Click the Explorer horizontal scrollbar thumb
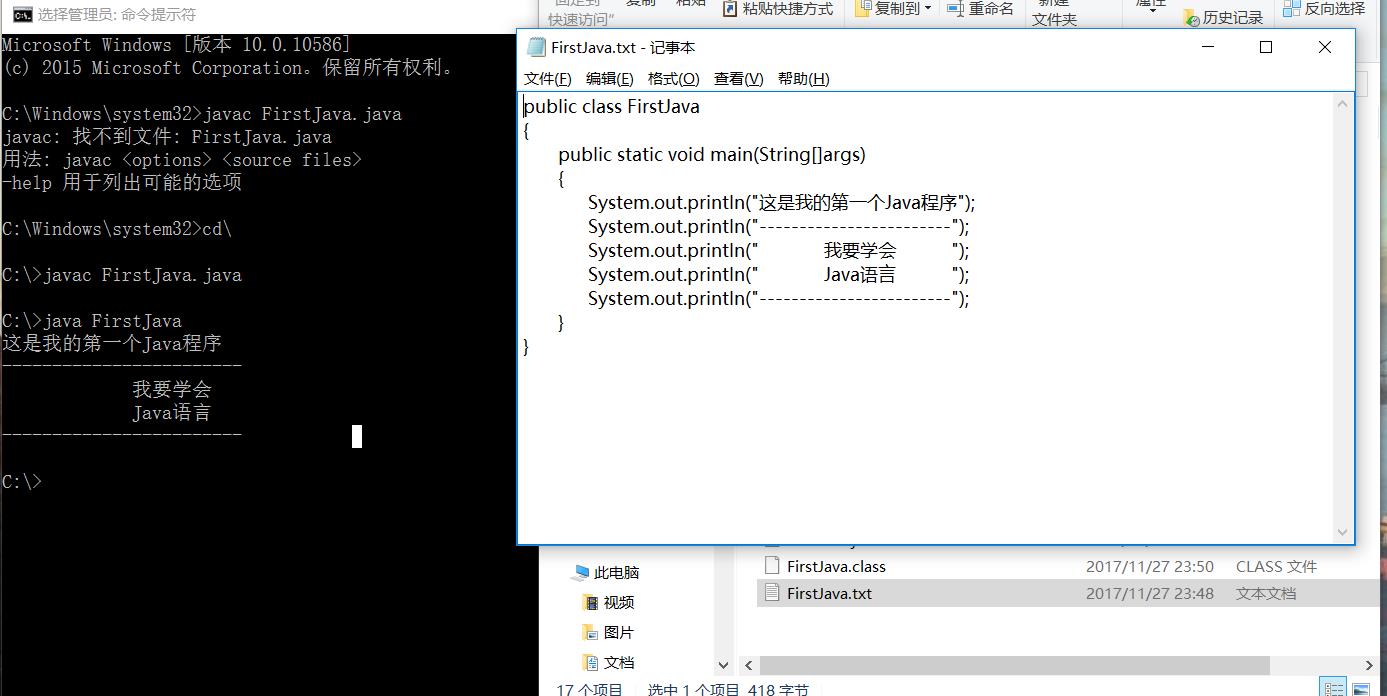This screenshot has width=1387, height=696. 1014,665
